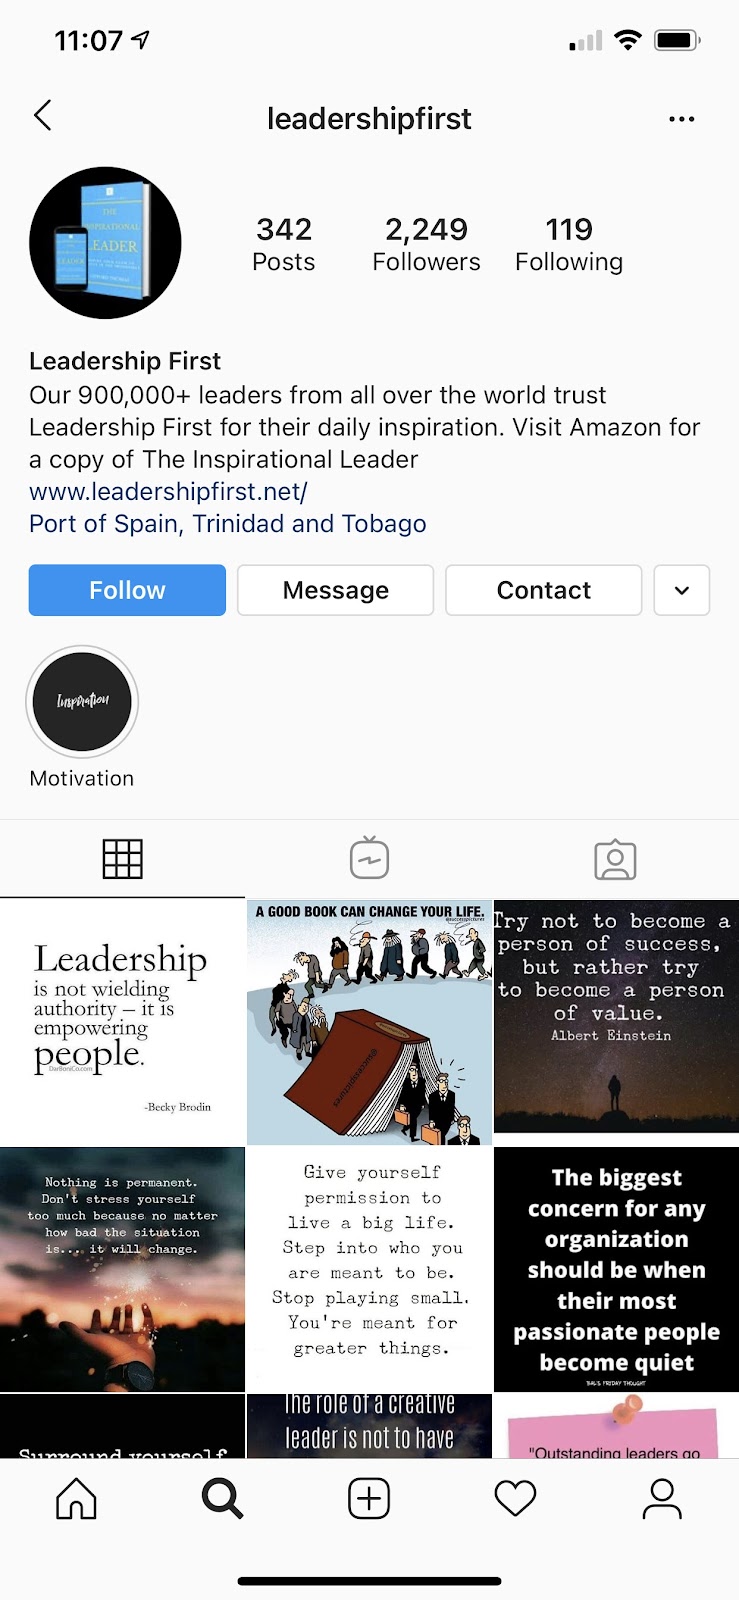Tap the back arrow icon
Screen dimensions: 739x1600
(43, 116)
